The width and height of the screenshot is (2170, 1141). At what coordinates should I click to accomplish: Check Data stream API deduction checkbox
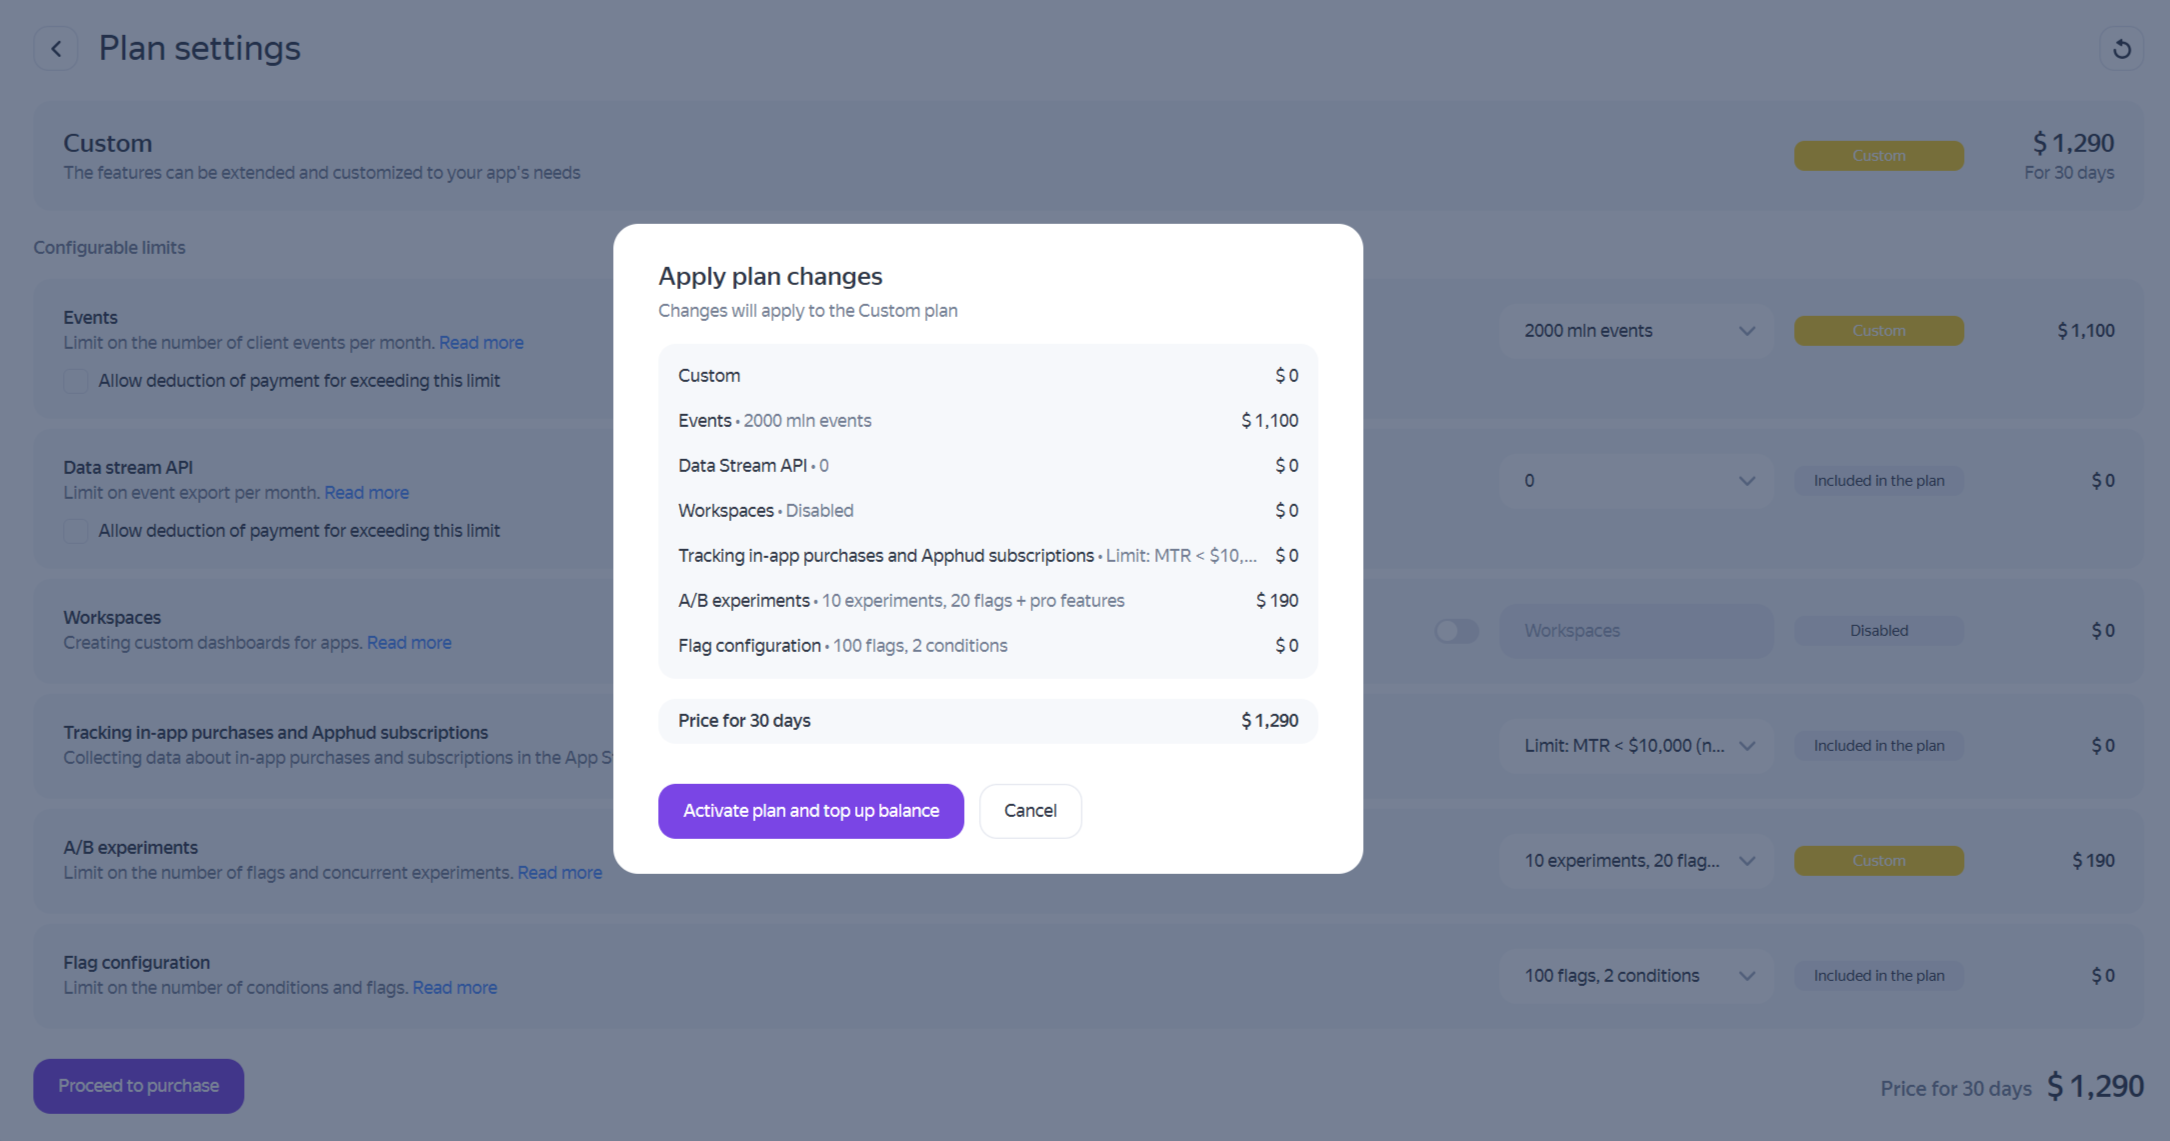[76, 531]
